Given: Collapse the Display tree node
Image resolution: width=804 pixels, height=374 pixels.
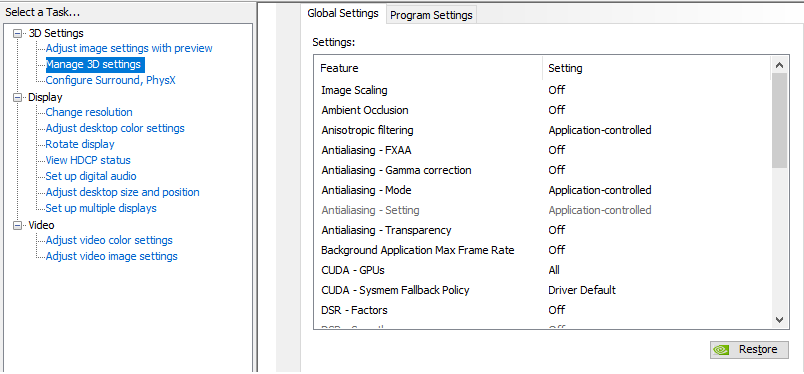Looking at the screenshot, I should click(18, 97).
